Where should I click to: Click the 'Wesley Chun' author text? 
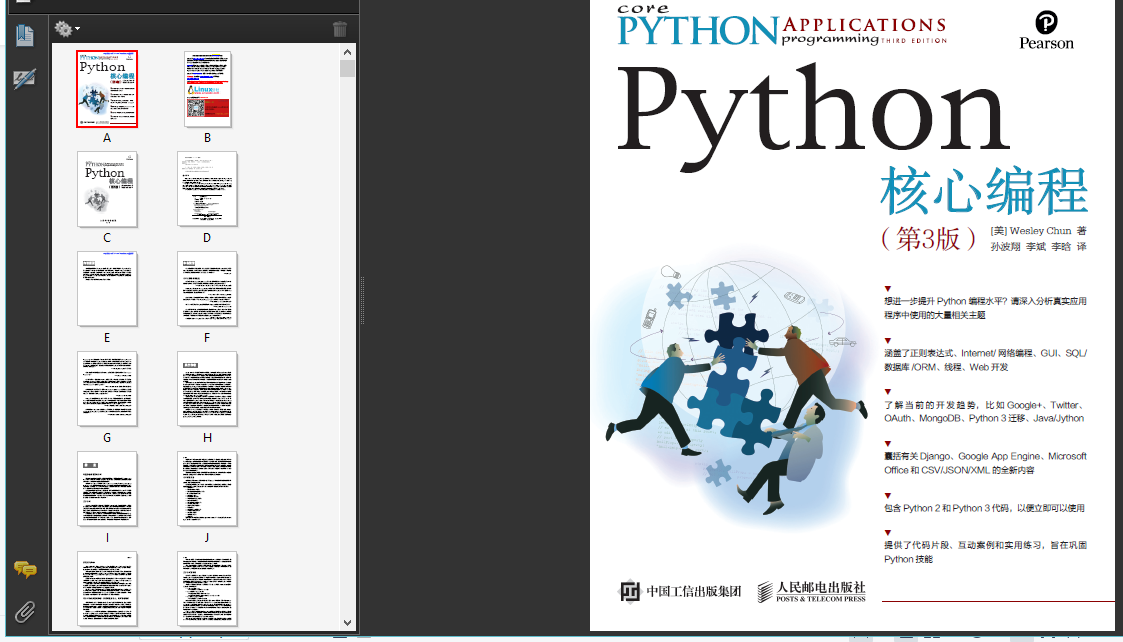pyautogui.click(x=1040, y=231)
